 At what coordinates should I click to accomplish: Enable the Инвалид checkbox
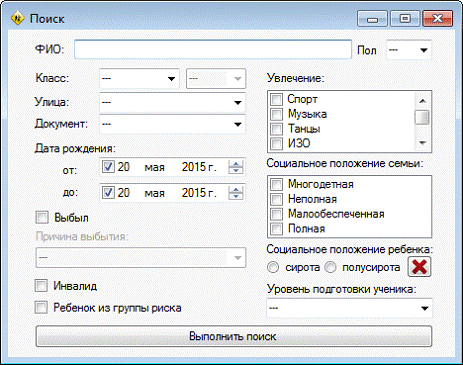coord(41,286)
